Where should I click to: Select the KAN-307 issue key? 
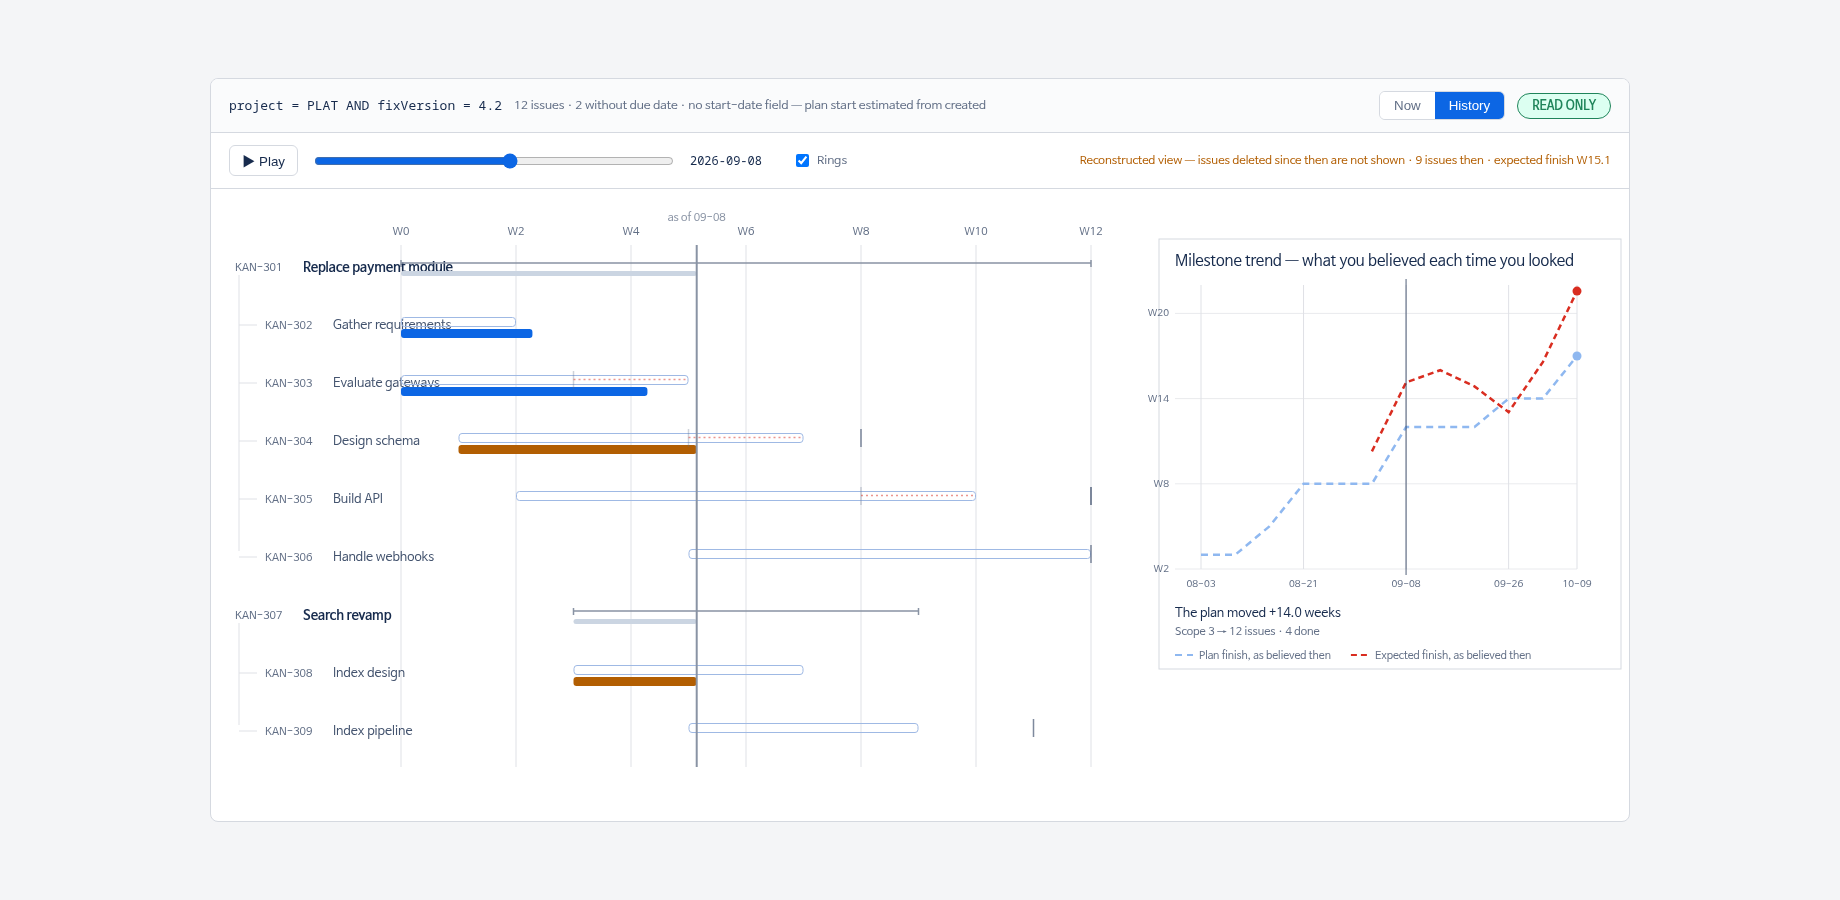tap(258, 615)
